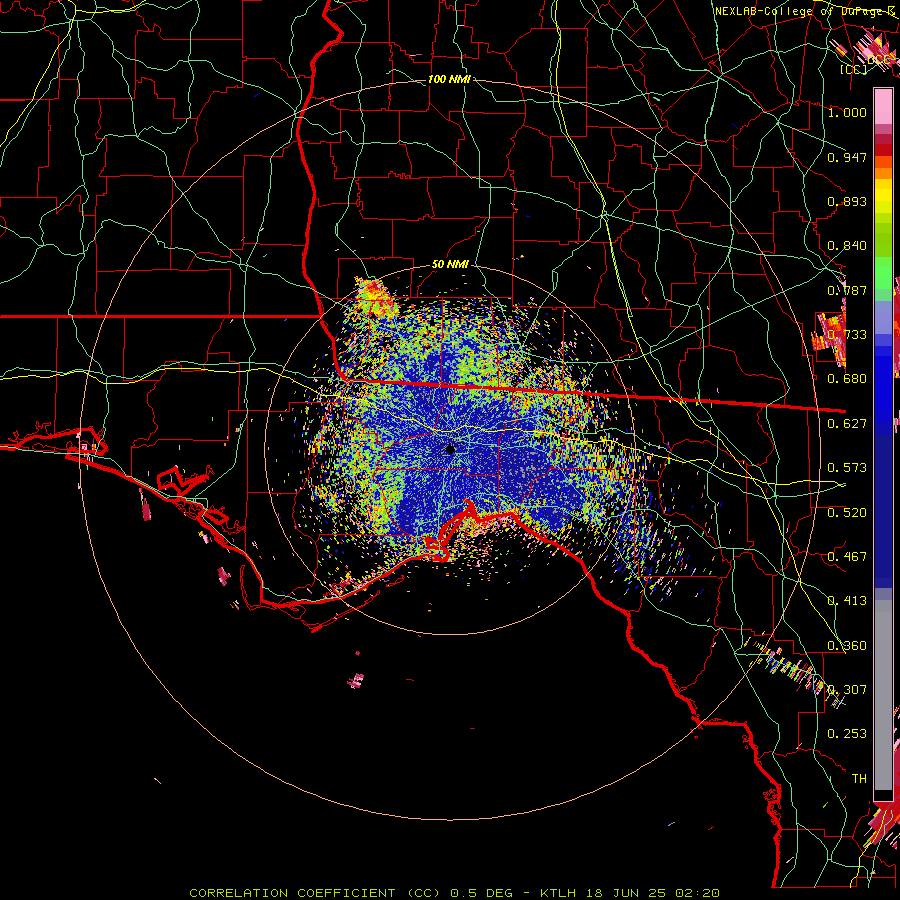Viewport: 900px width, 900px height.
Task: Click the "NEXLAB-College of DuPage" credit text
Action: (797, 11)
